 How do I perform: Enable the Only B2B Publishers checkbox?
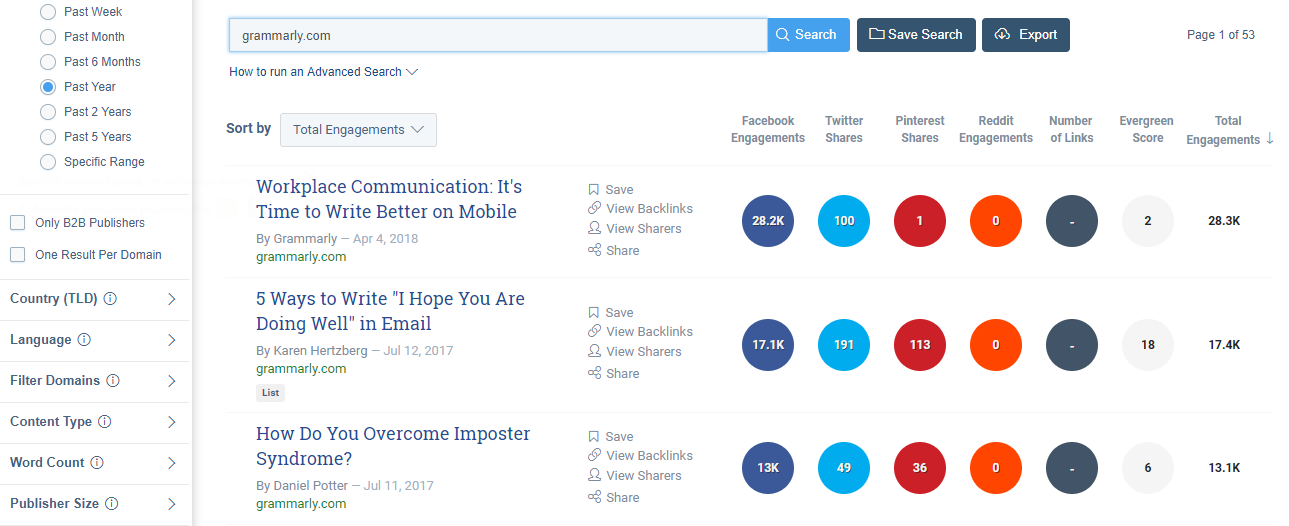pyautogui.click(x=18, y=223)
